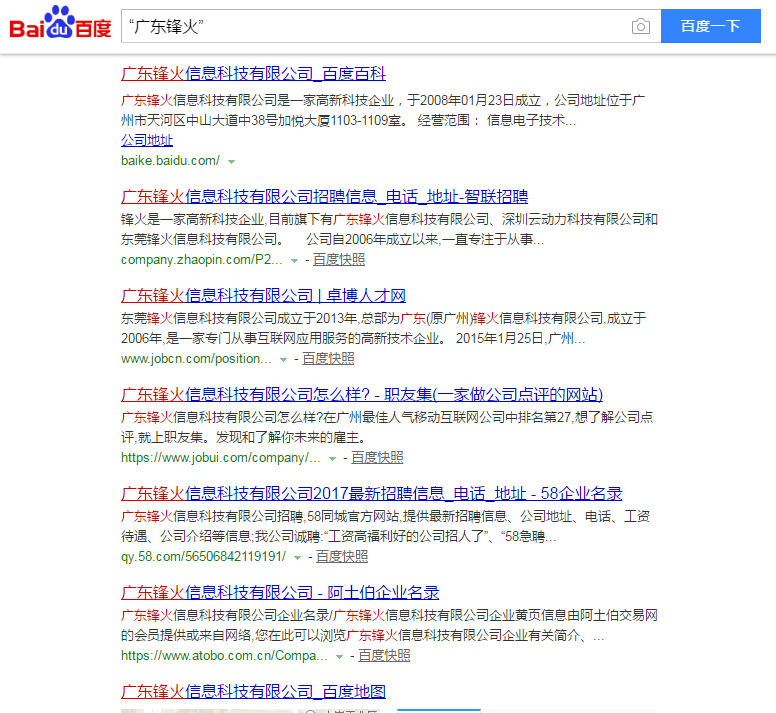Click the 公司地址 sublink
Screen dimensions: 776x713
pyautogui.click(x=147, y=141)
